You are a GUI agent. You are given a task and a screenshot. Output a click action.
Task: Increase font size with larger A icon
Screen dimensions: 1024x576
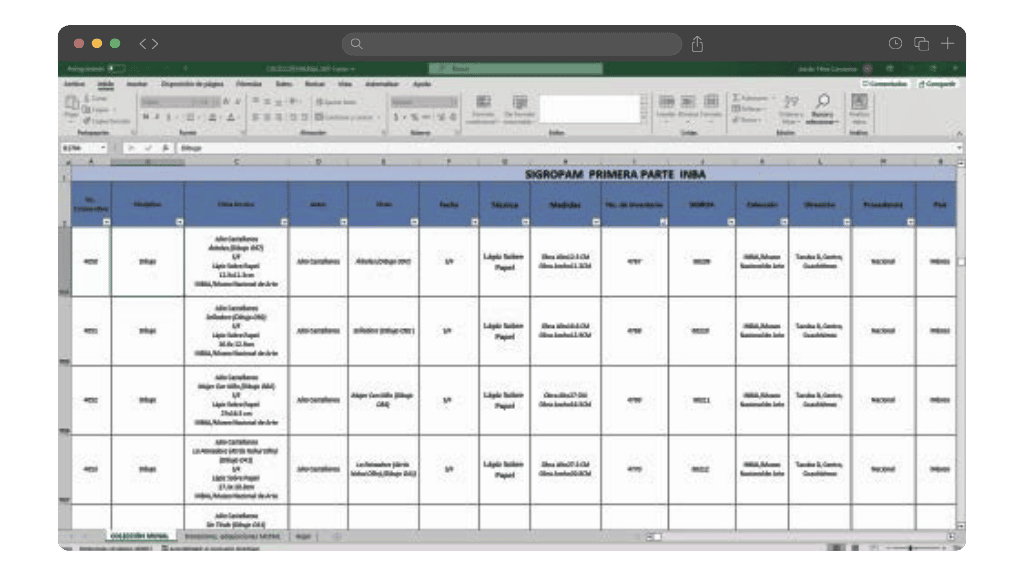227,102
